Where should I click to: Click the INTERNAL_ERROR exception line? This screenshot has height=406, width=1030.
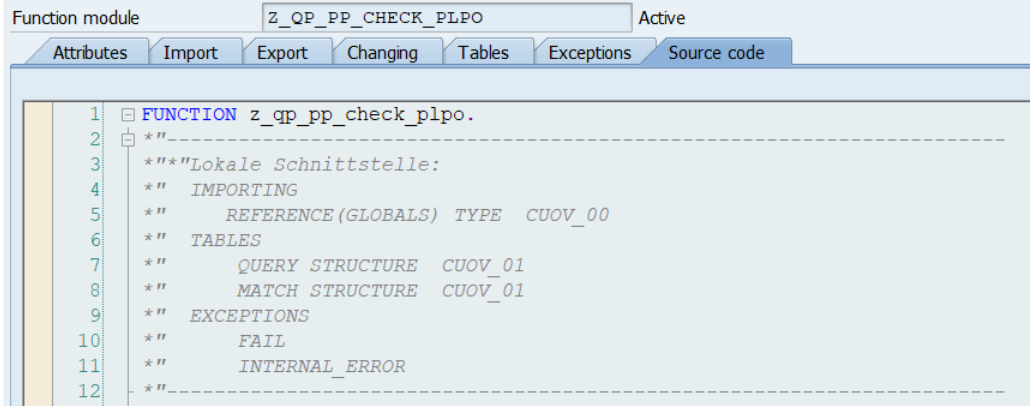(321, 366)
